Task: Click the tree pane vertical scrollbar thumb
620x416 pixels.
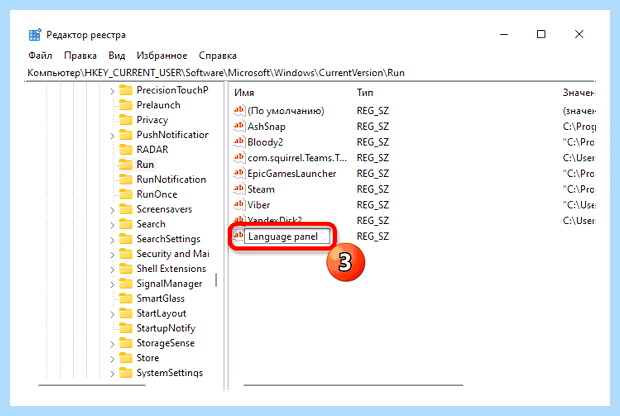Action: click(x=216, y=280)
